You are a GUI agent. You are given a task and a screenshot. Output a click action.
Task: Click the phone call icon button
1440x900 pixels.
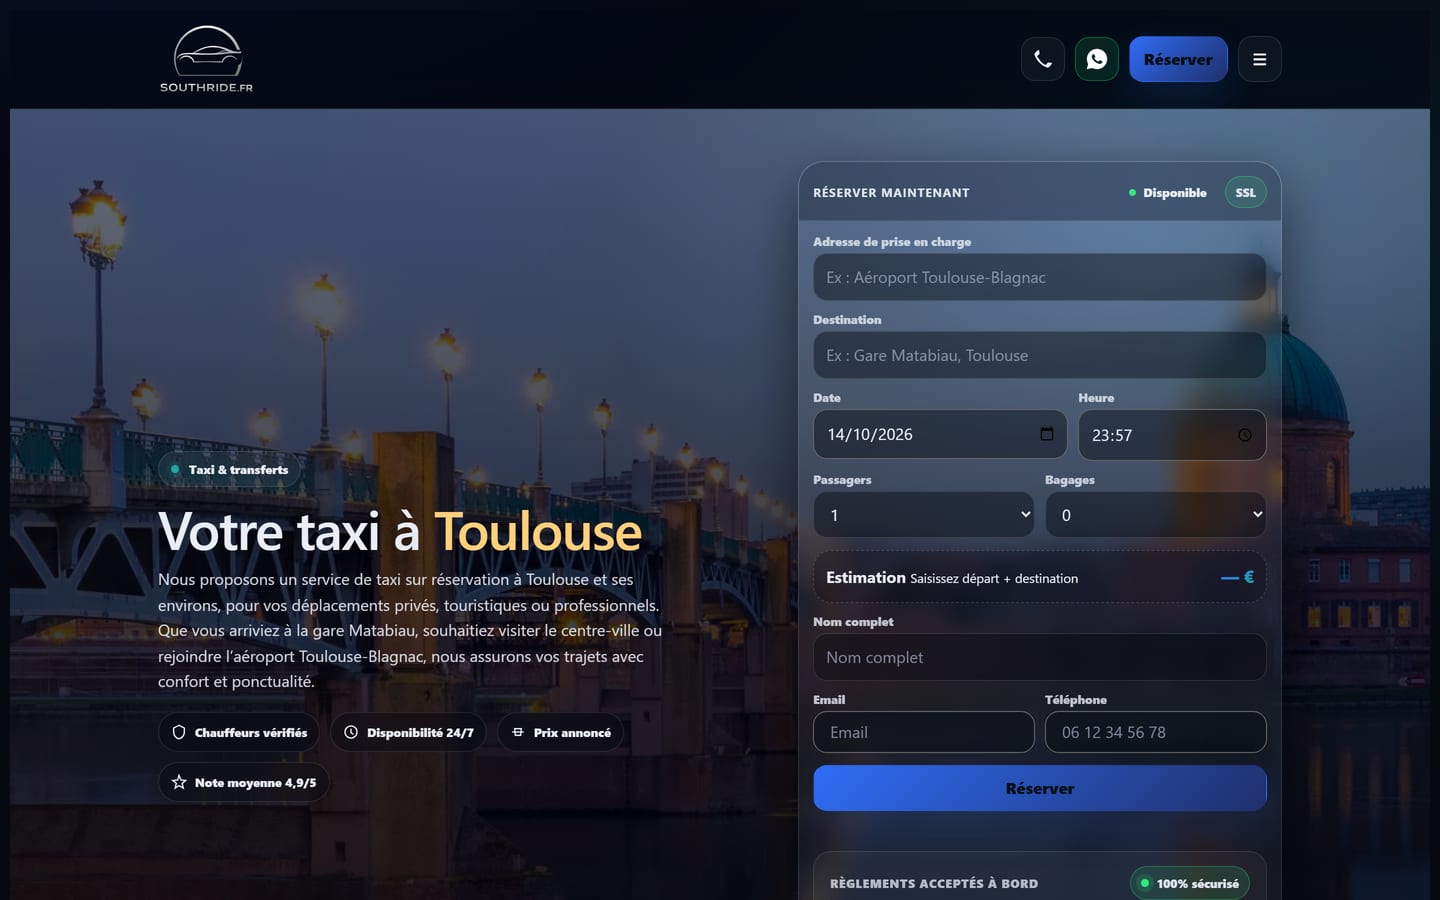tap(1043, 59)
